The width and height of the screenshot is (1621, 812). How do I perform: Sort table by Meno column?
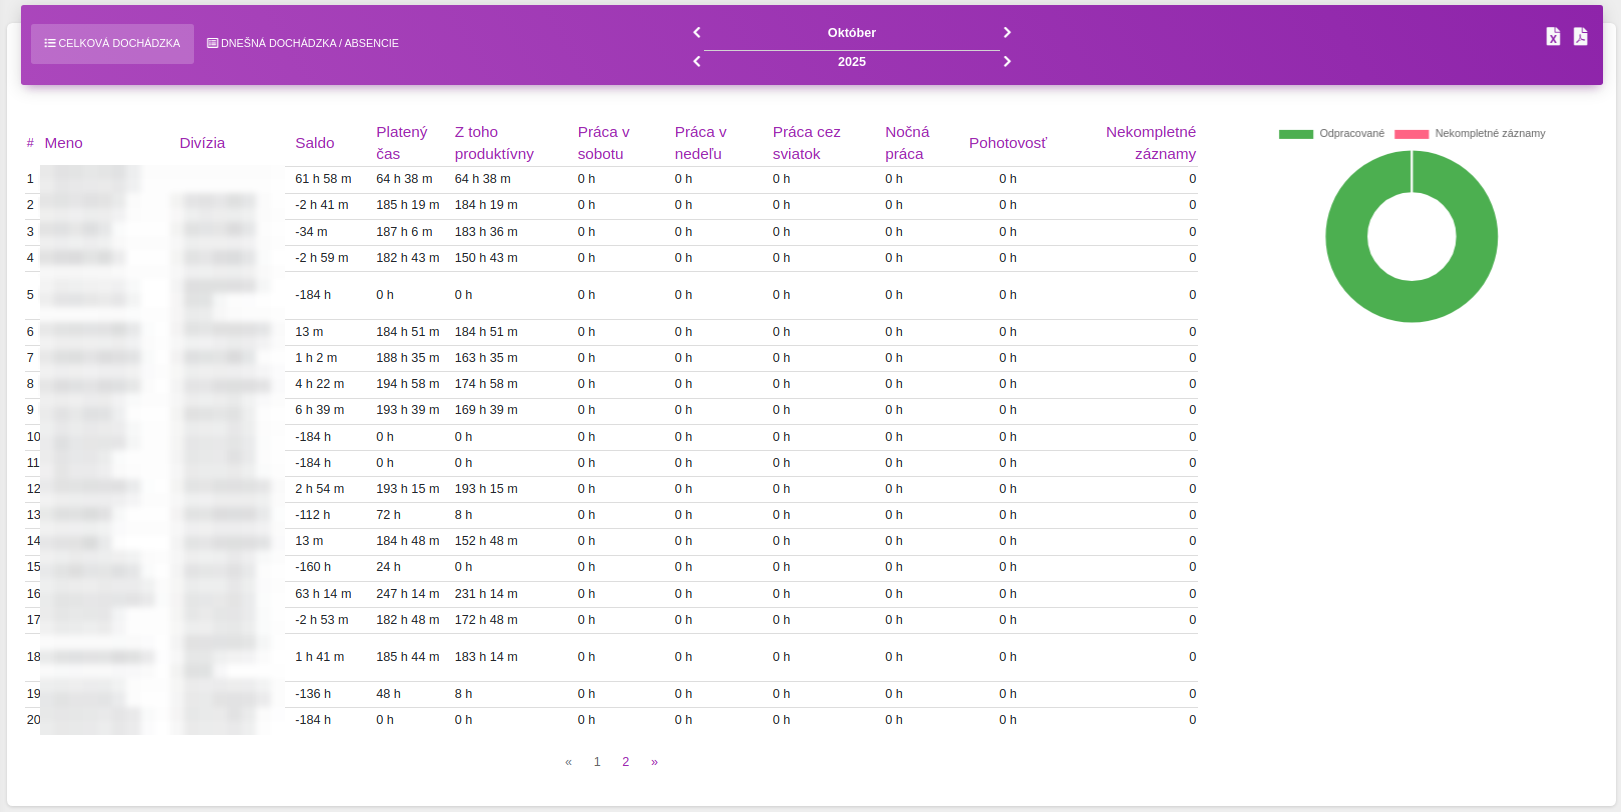(63, 143)
